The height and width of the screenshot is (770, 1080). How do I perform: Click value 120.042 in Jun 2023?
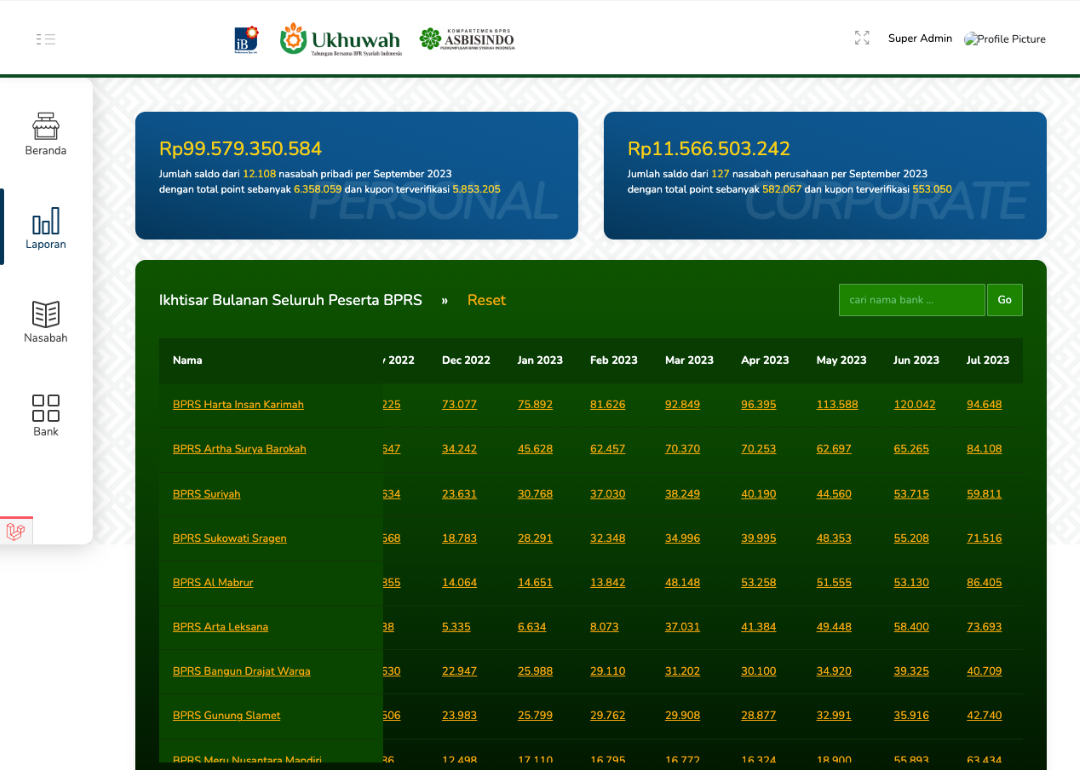(x=914, y=404)
